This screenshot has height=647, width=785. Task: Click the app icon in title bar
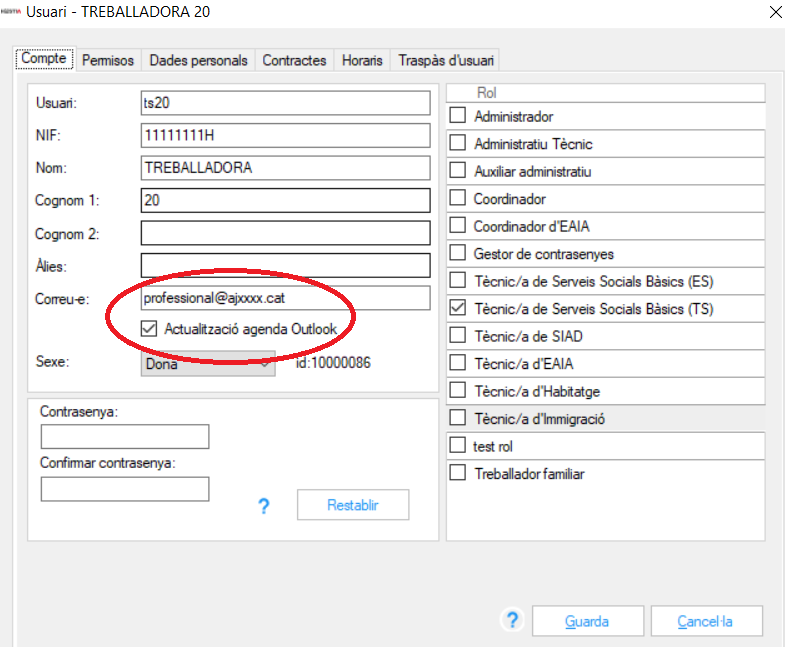11,12
